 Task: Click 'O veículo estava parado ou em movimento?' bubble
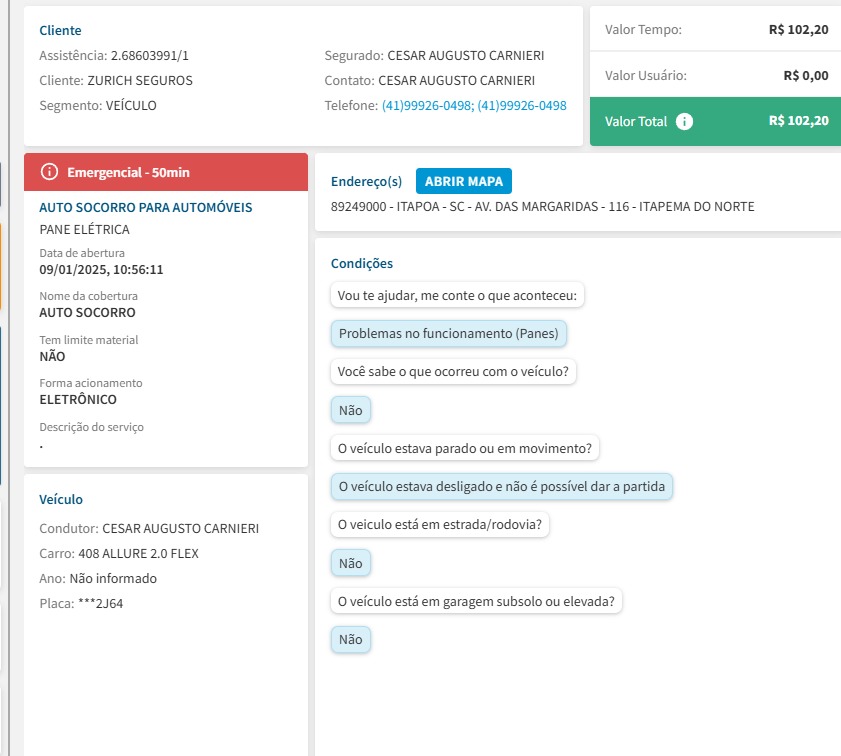pos(464,448)
